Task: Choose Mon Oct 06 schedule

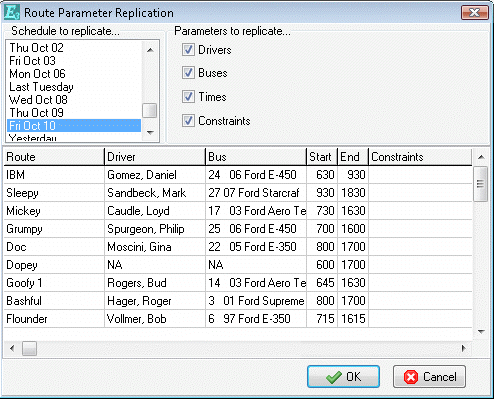Action: tap(74, 74)
